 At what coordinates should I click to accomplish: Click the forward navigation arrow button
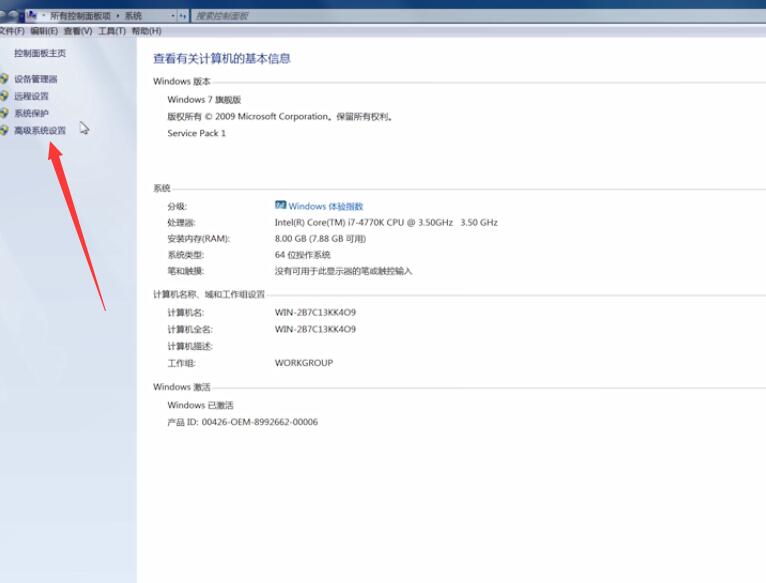[15, 15]
